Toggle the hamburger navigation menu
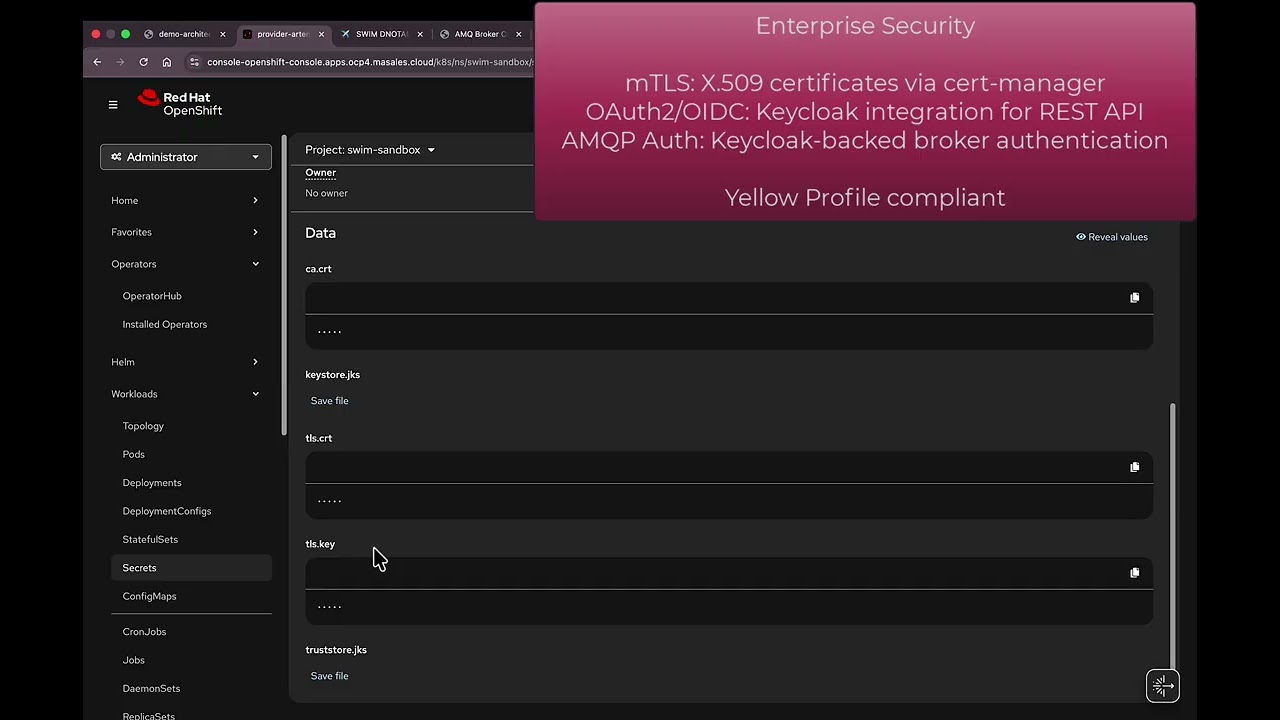 click(113, 104)
